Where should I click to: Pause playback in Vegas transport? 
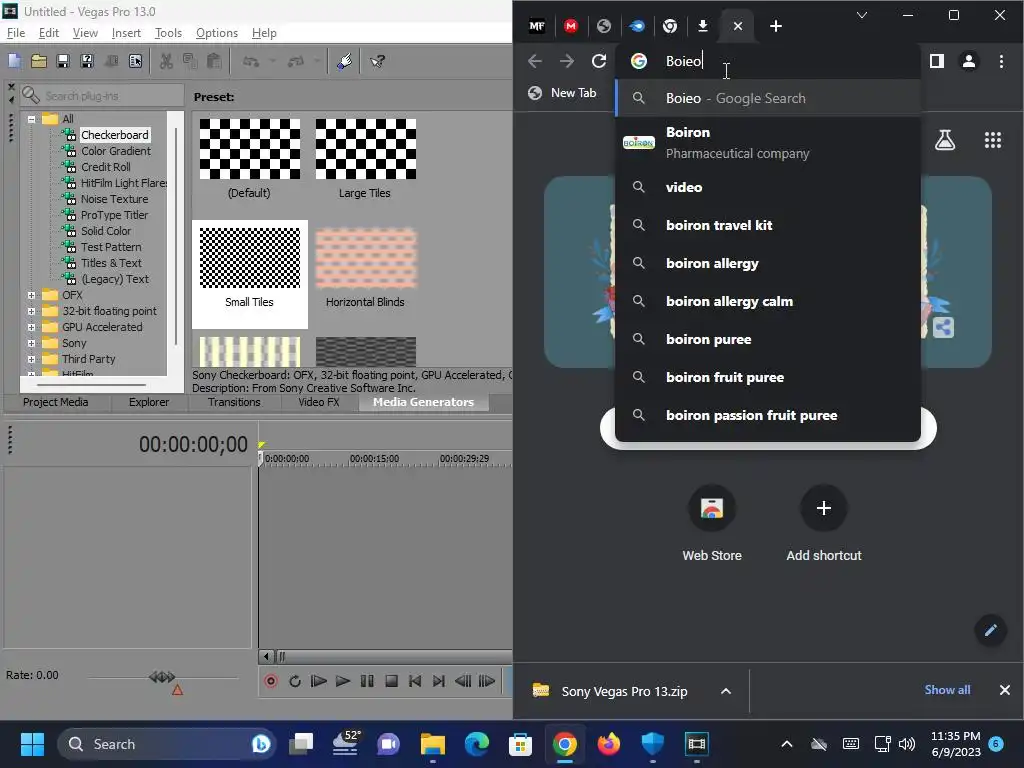(367, 681)
